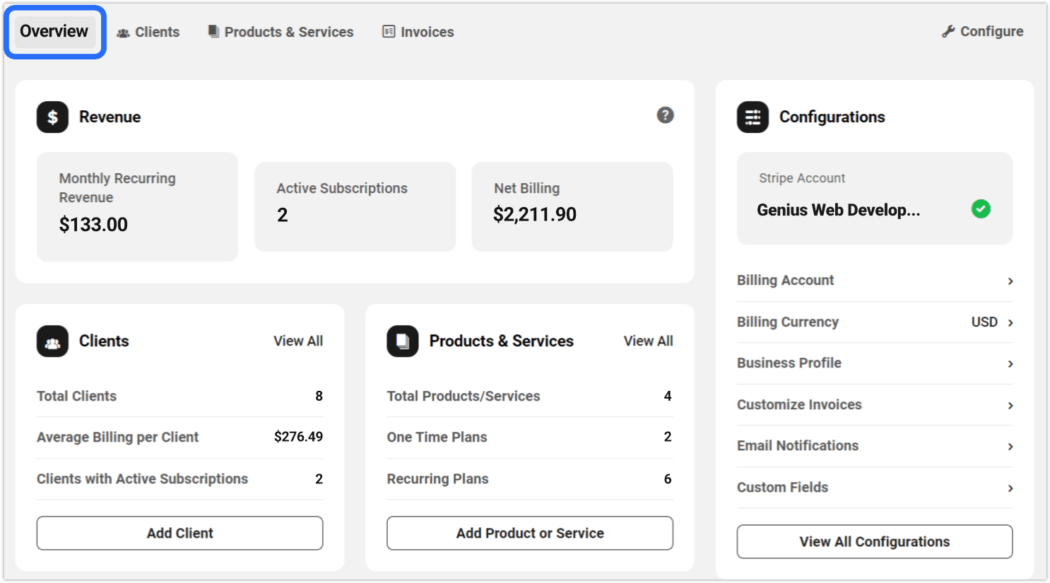Click the Recurring Plans count 6
1050x583 pixels.
[x=668, y=479]
